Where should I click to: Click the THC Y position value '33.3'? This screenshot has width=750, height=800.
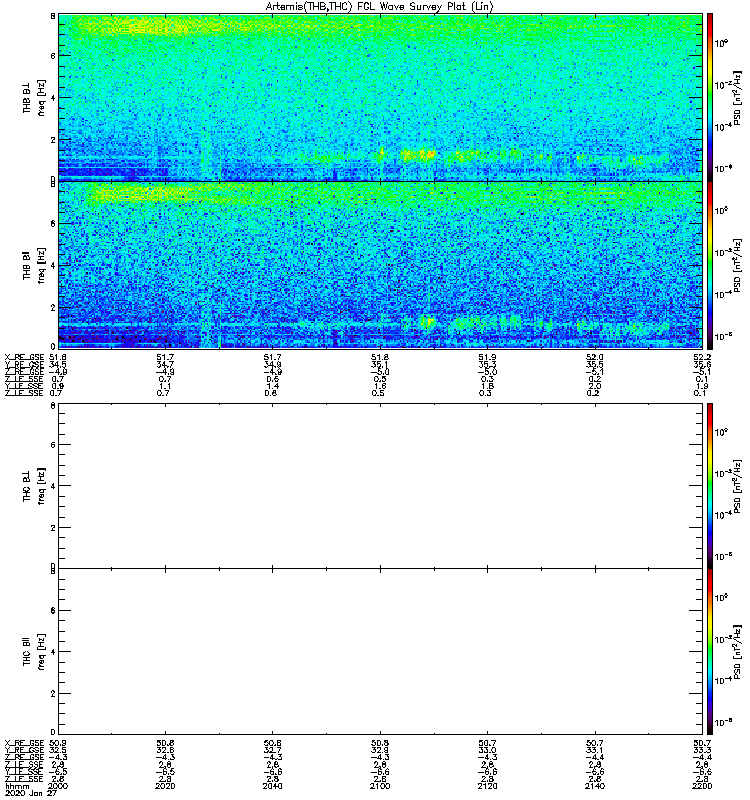(x=702, y=751)
